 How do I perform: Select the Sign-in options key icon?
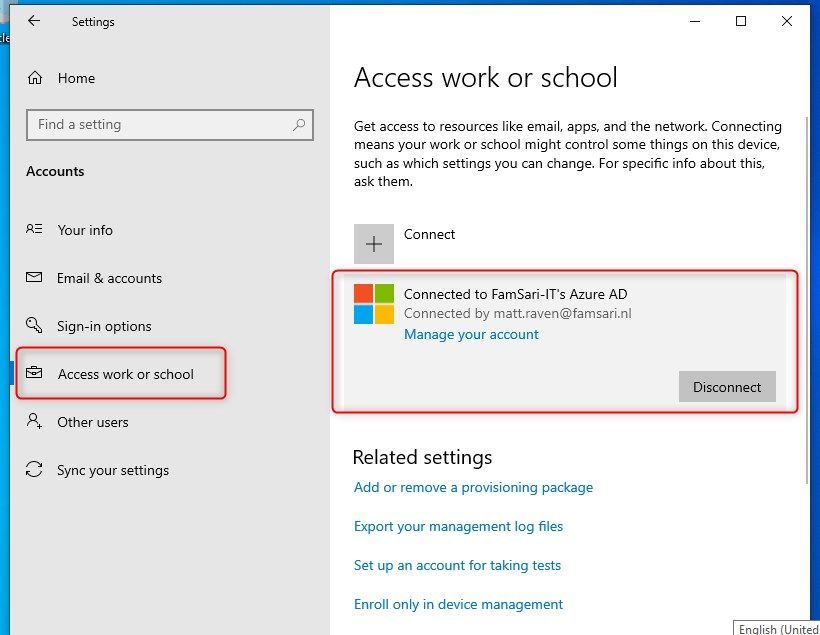pyautogui.click(x=35, y=325)
